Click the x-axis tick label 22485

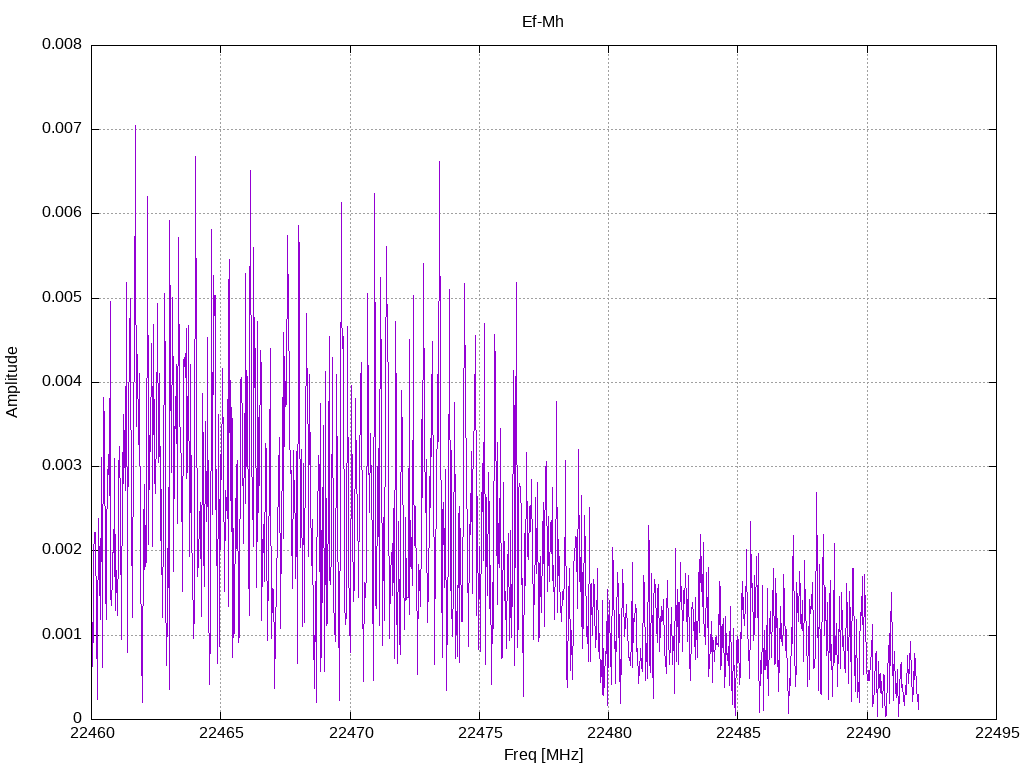click(738, 733)
